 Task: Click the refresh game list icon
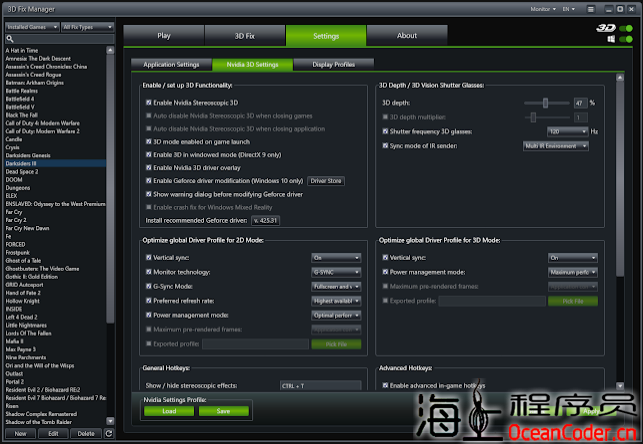click(109, 433)
